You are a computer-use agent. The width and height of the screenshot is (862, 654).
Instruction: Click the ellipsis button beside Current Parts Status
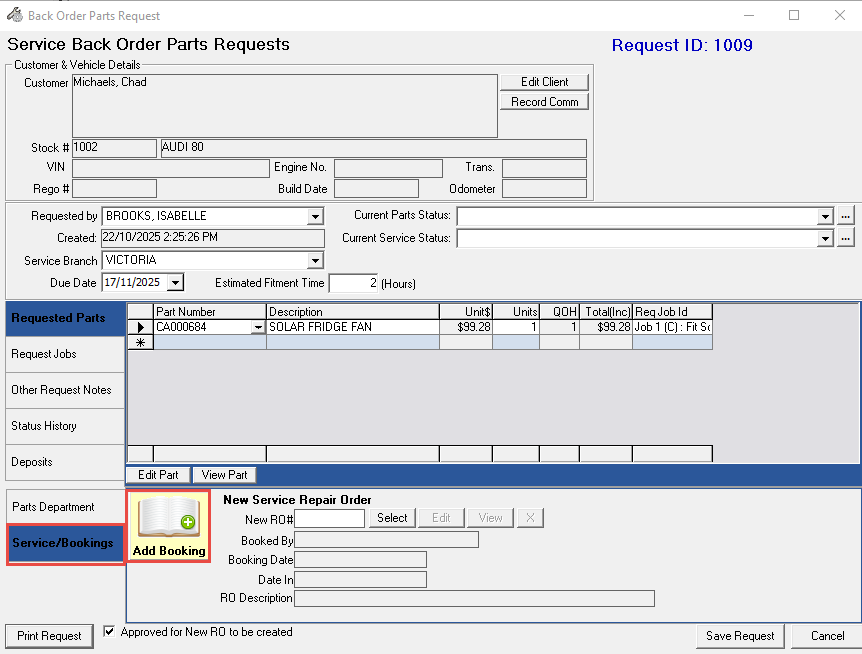point(845,216)
